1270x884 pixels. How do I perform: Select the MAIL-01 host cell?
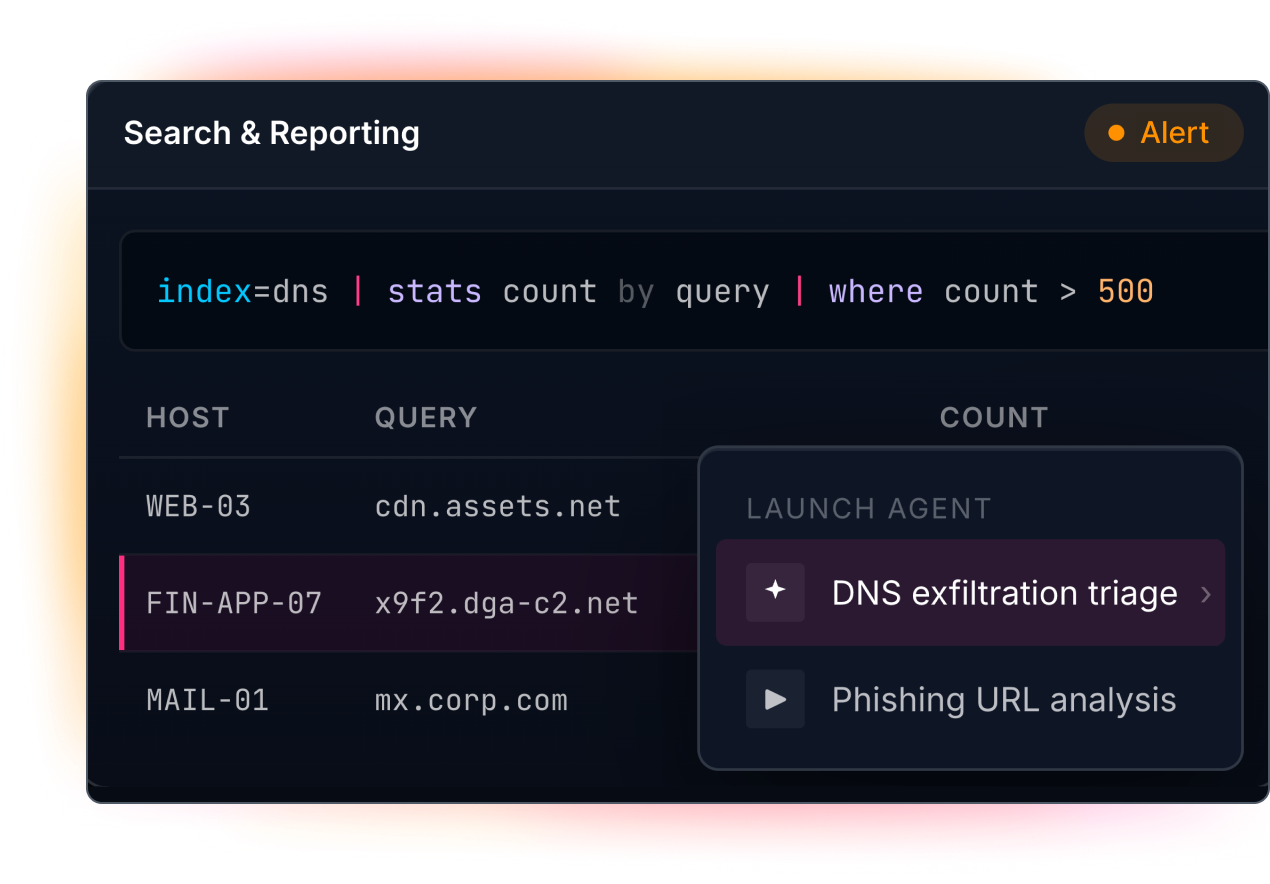pos(208,700)
